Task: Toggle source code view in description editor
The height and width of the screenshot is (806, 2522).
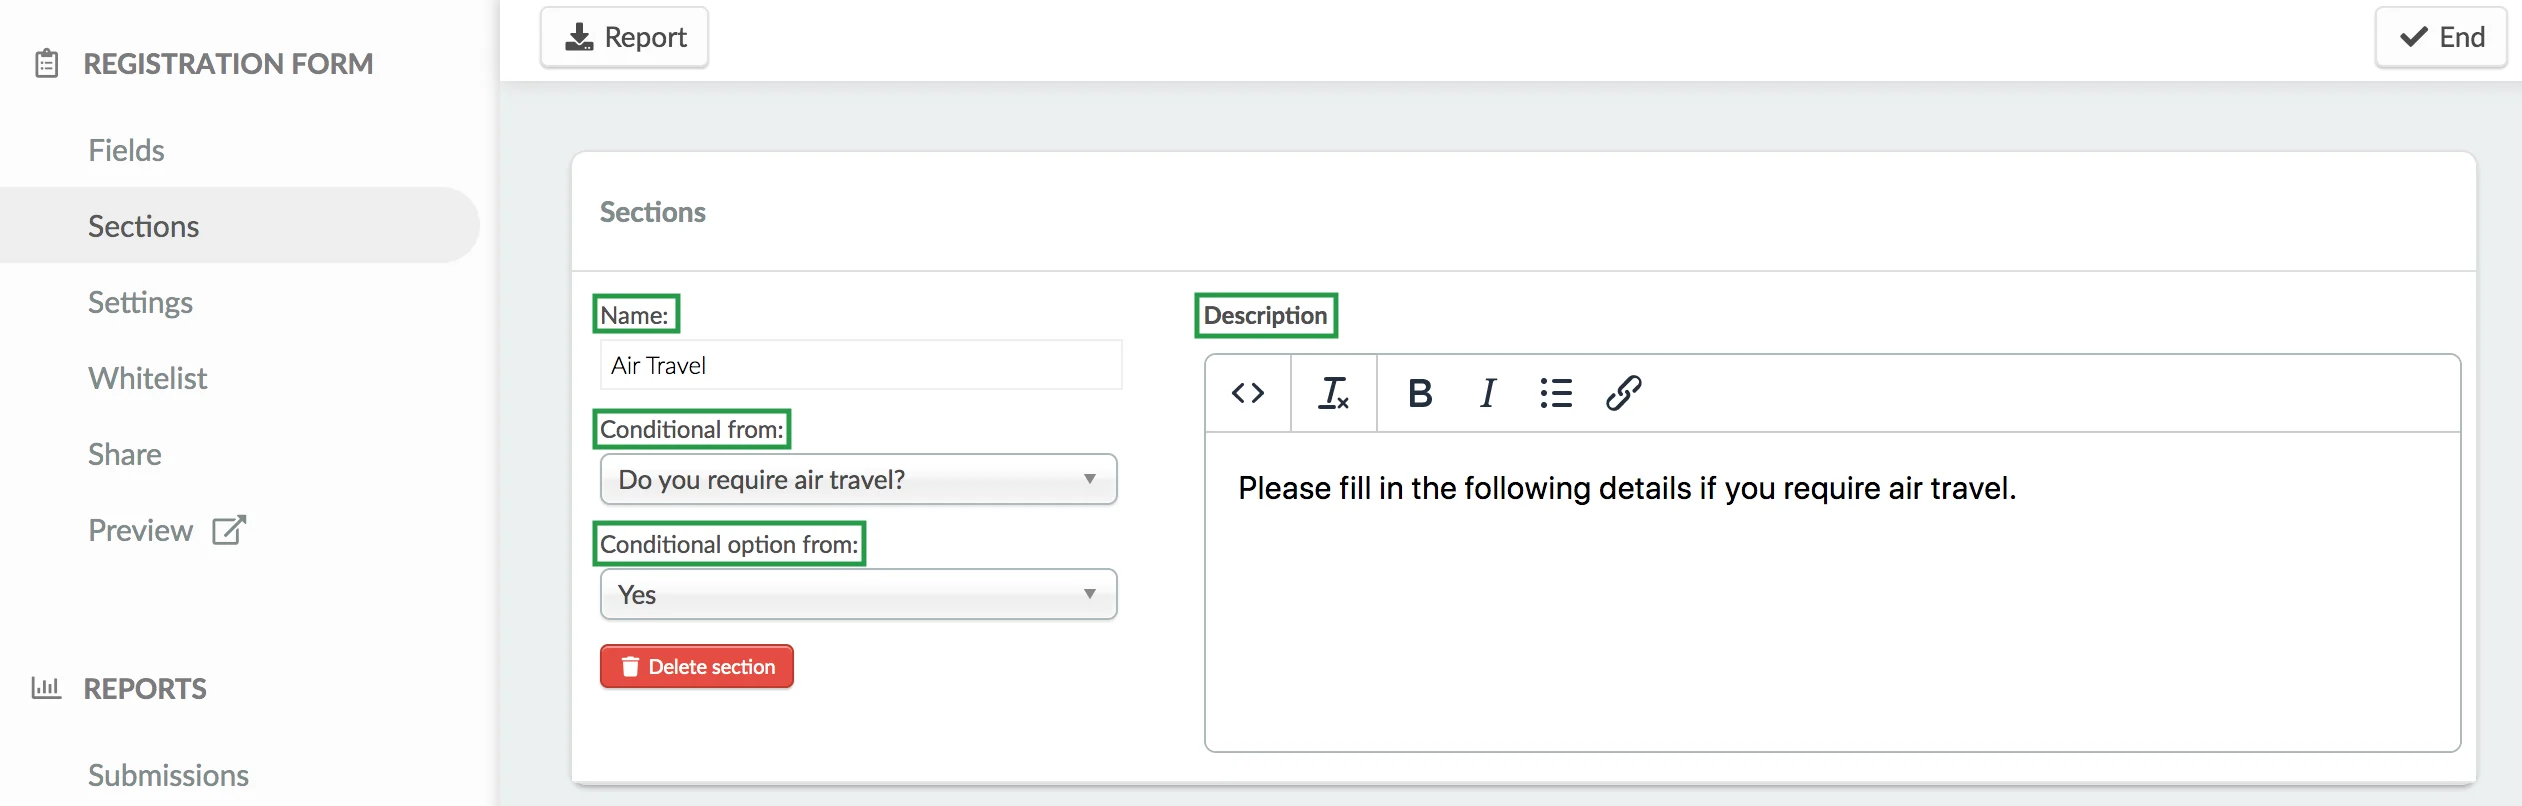Action: 1248,393
